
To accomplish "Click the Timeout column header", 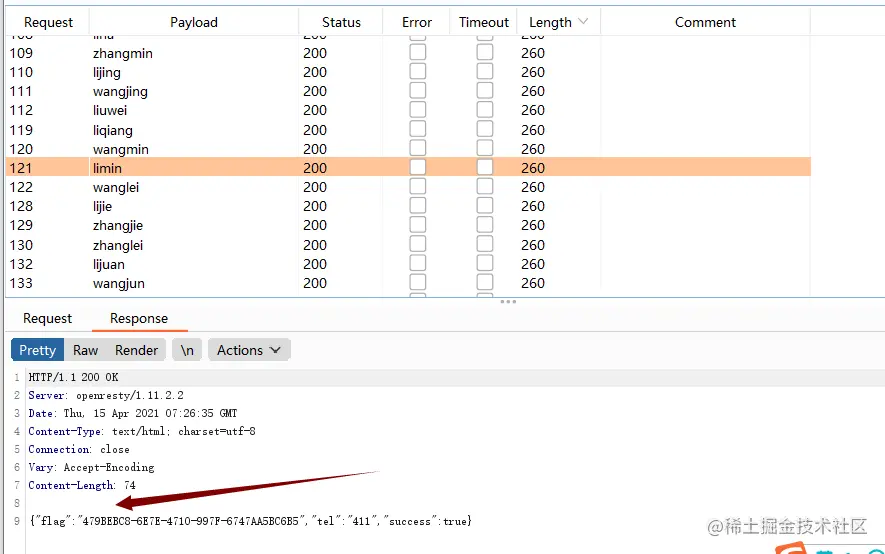I will [484, 22].
